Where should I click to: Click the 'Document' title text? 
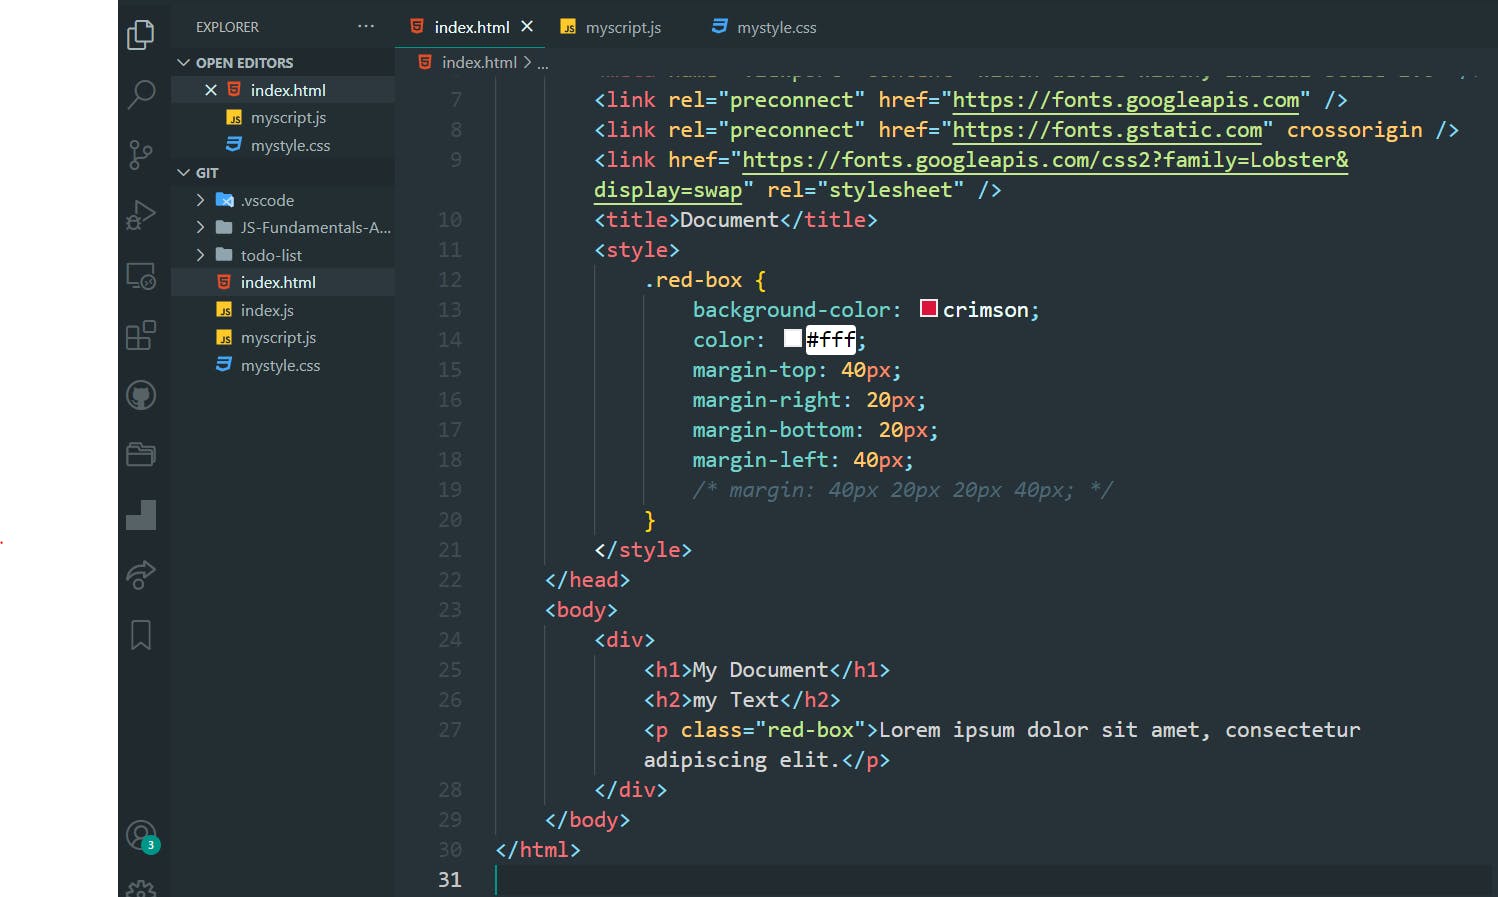[729, 220]
